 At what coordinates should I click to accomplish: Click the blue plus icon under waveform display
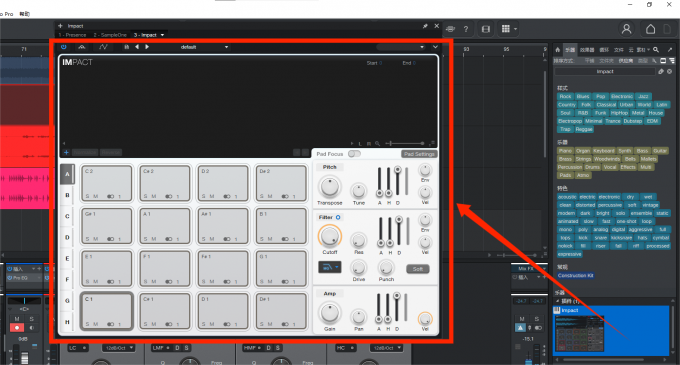(66, 153)
